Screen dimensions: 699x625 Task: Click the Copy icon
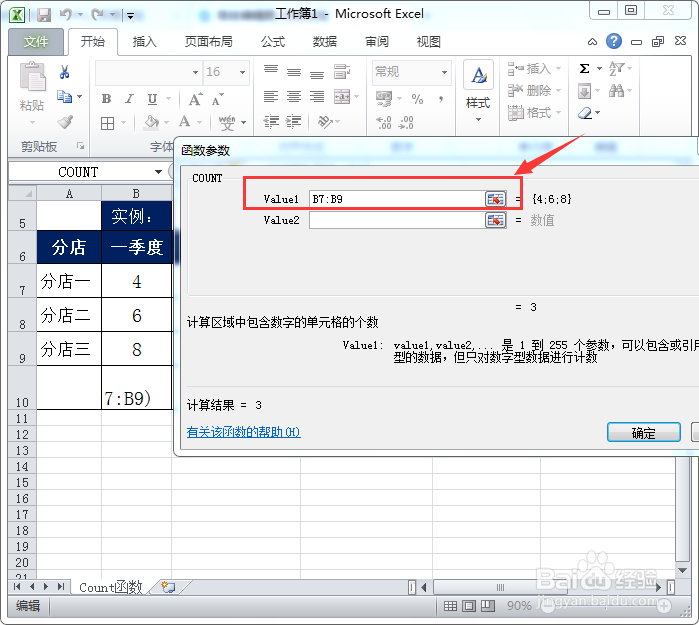coord(65,96)
